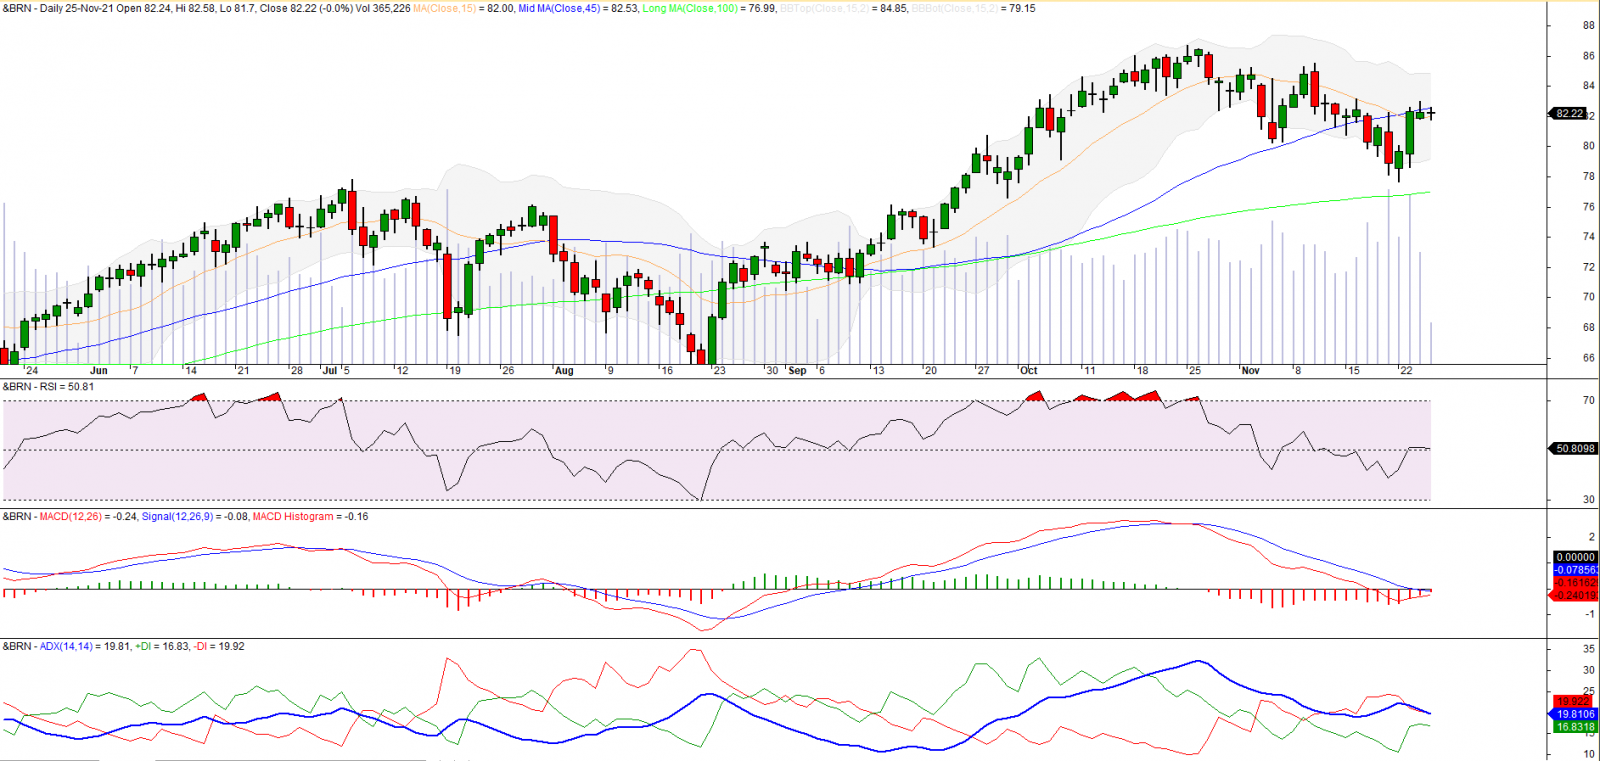Click the 30 RSI axis label
The height and width of the screenshot is (761, 1600).
[1589, 499]
